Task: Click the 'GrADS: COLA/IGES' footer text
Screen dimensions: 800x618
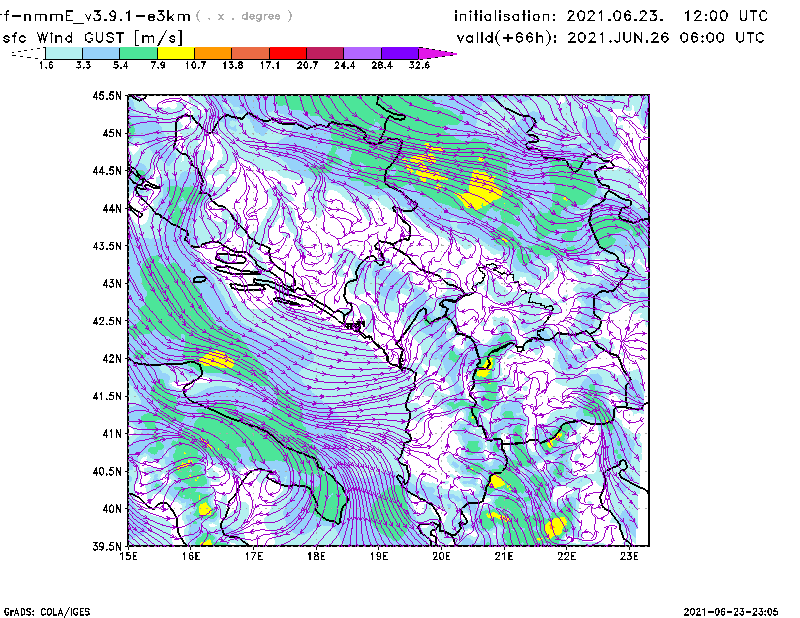Action: tap(47, 612)
